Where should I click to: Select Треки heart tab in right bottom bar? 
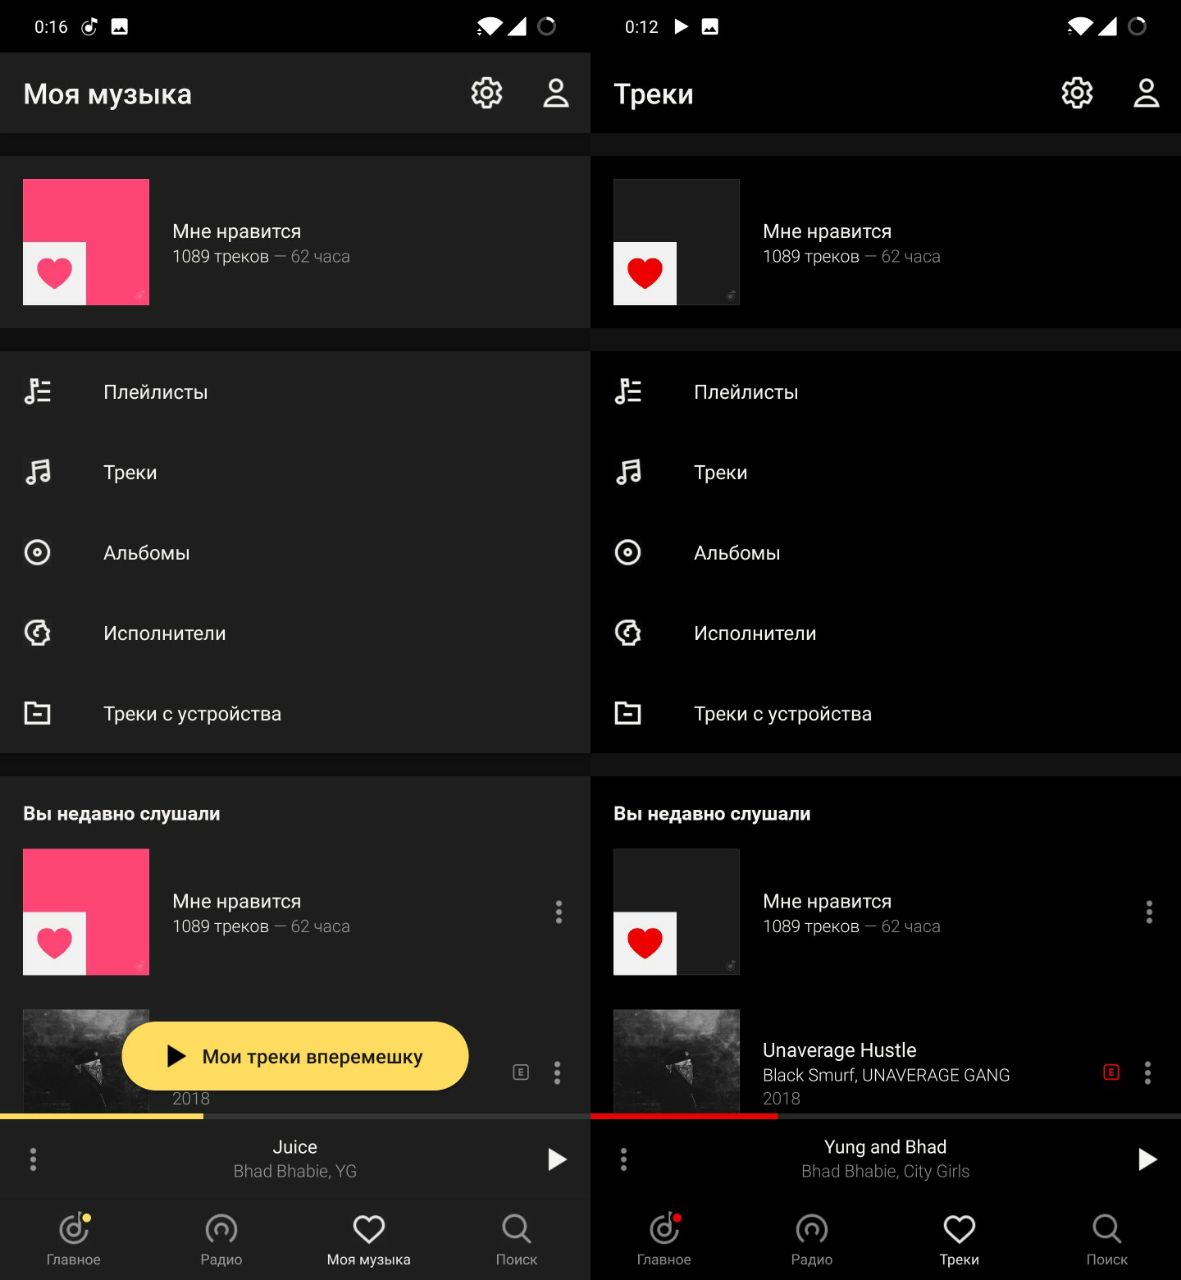pos(959,1239)
